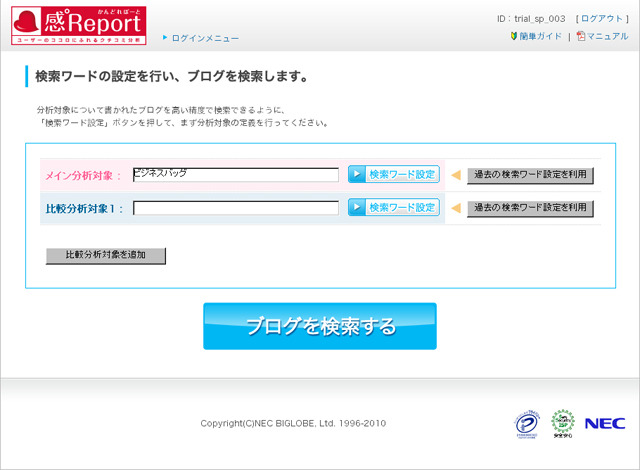Image resolution: width=640 pixels, height=470 pixels.
Task: Open the マニュアル manual link
Action: tap(607, 36)
